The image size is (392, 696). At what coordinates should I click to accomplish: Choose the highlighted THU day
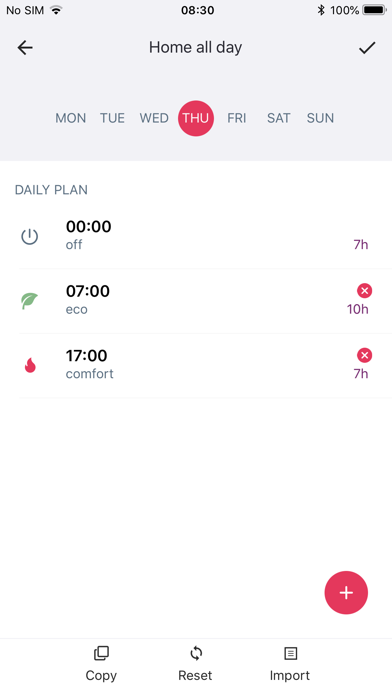196,118
